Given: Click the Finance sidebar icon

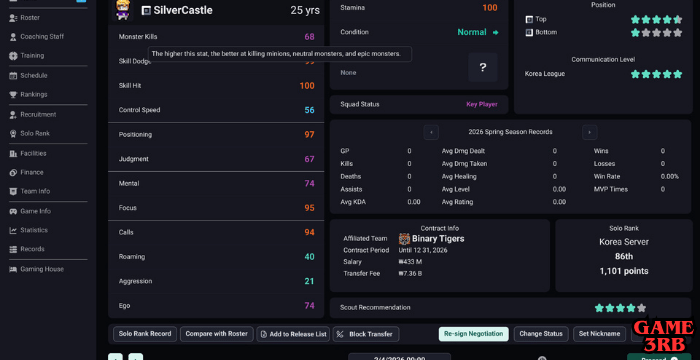Looking at the screenshot, I should tap(13, 172).
